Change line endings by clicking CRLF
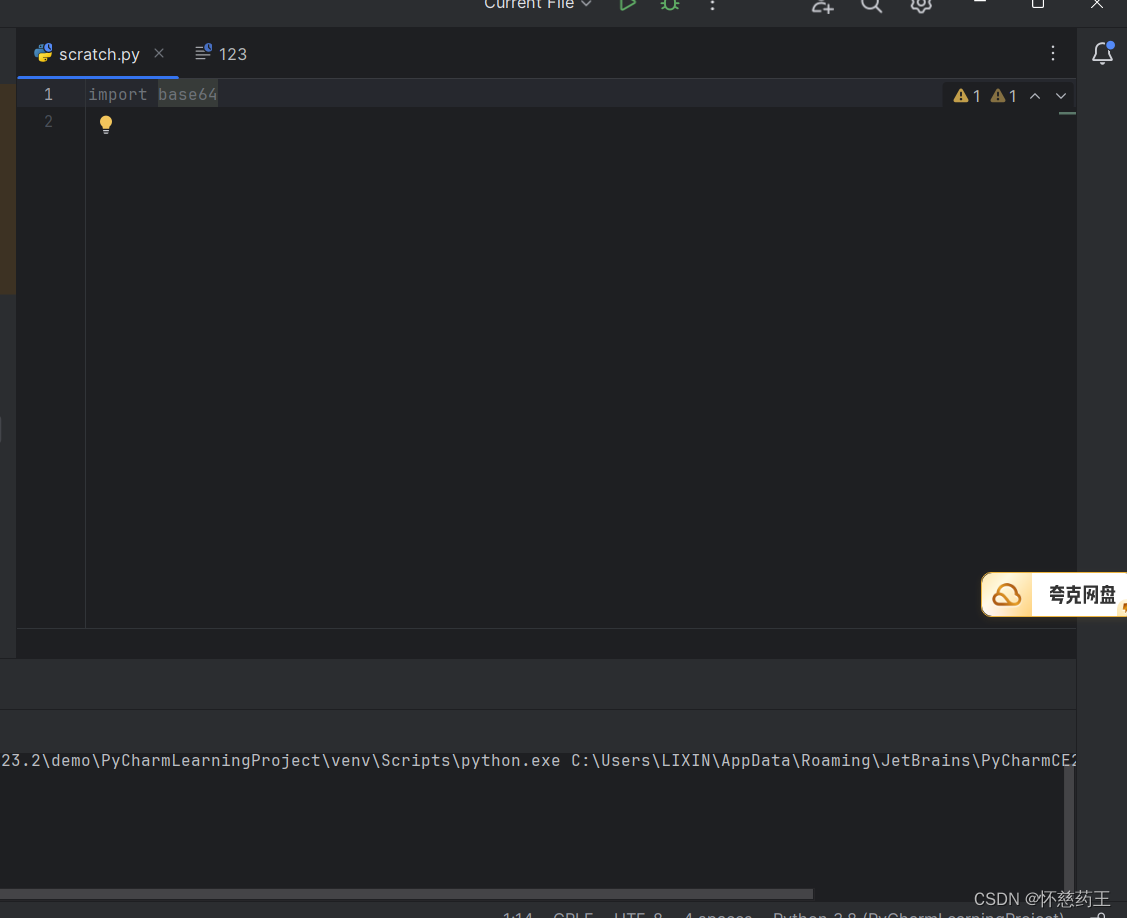Screen dimensions: 1127x918 [572, 914]
